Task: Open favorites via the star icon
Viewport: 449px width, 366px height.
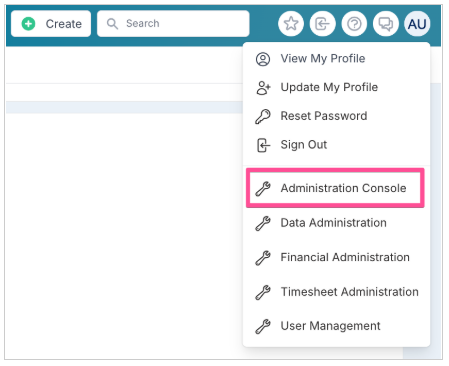Action: [x=291, y=24]
